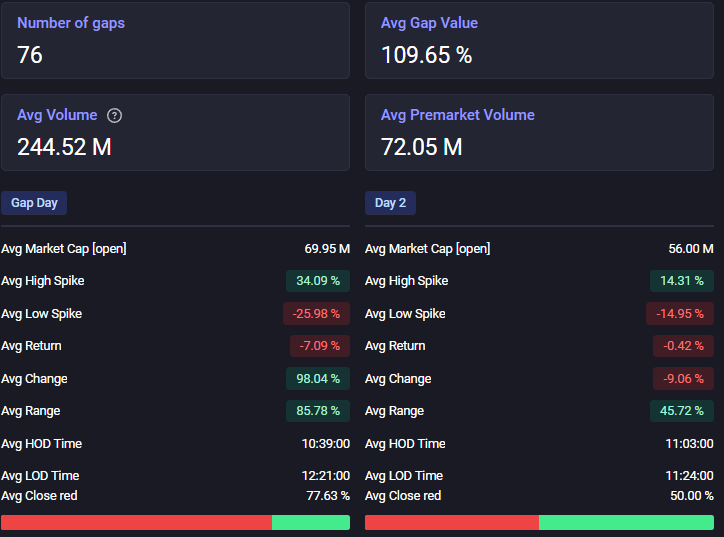This screenshot has width=724, height=537.
Task: Click the 85.78 % avg range badge
Action: 318,411
